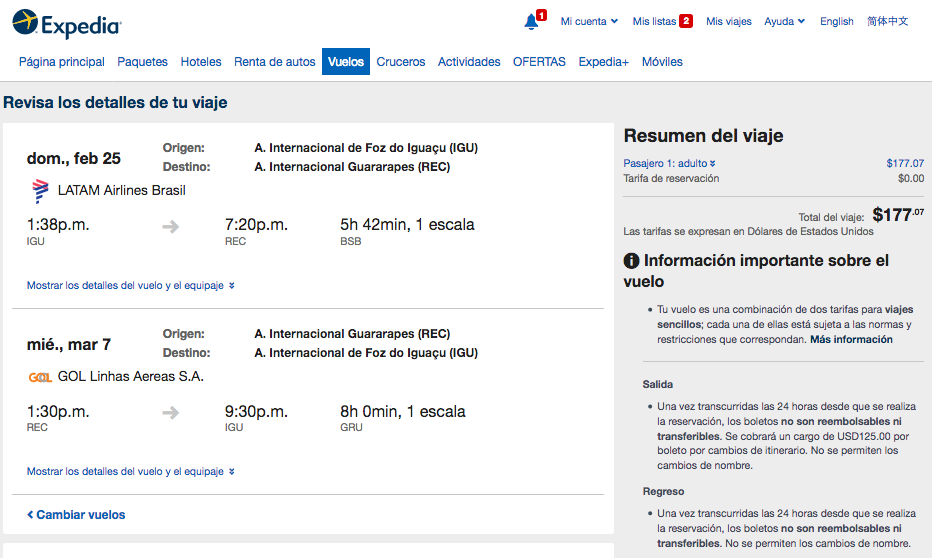
Task: Click the 7:20p.m. arrival time
Action: (256, 225)
